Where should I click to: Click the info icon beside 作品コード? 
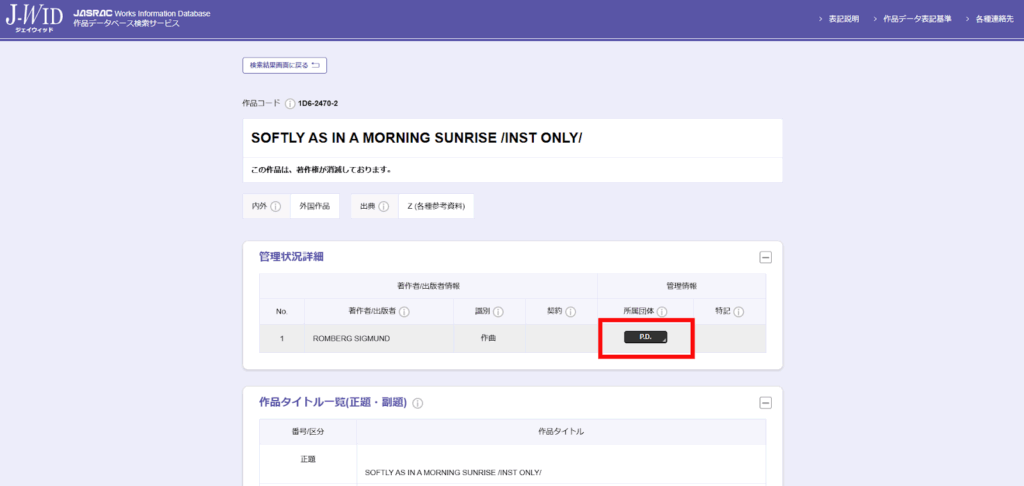tap(290, 103)
